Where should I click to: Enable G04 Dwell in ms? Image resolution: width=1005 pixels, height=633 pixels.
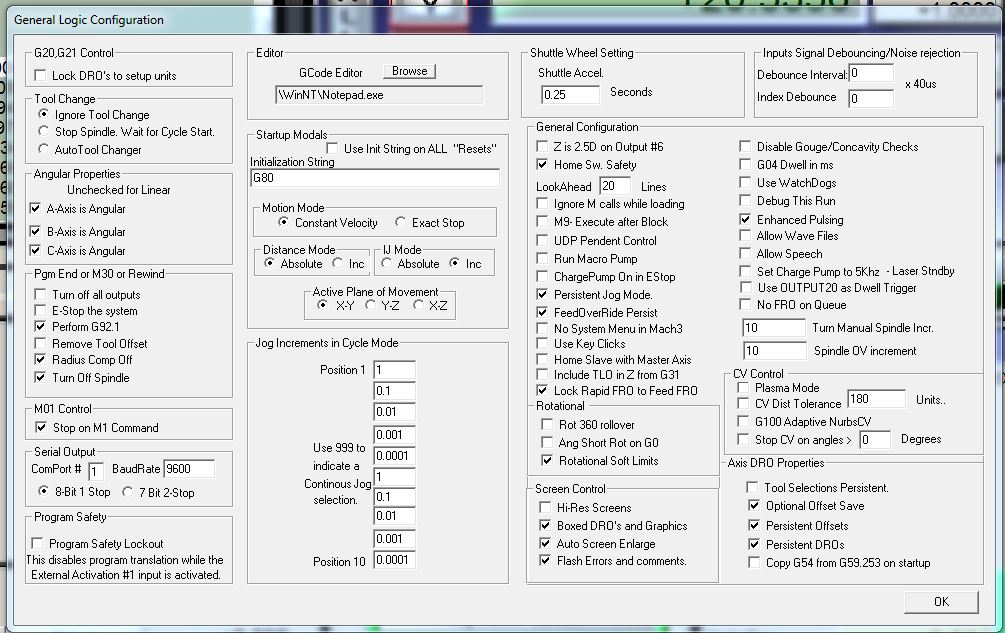(x=745, y=165)
